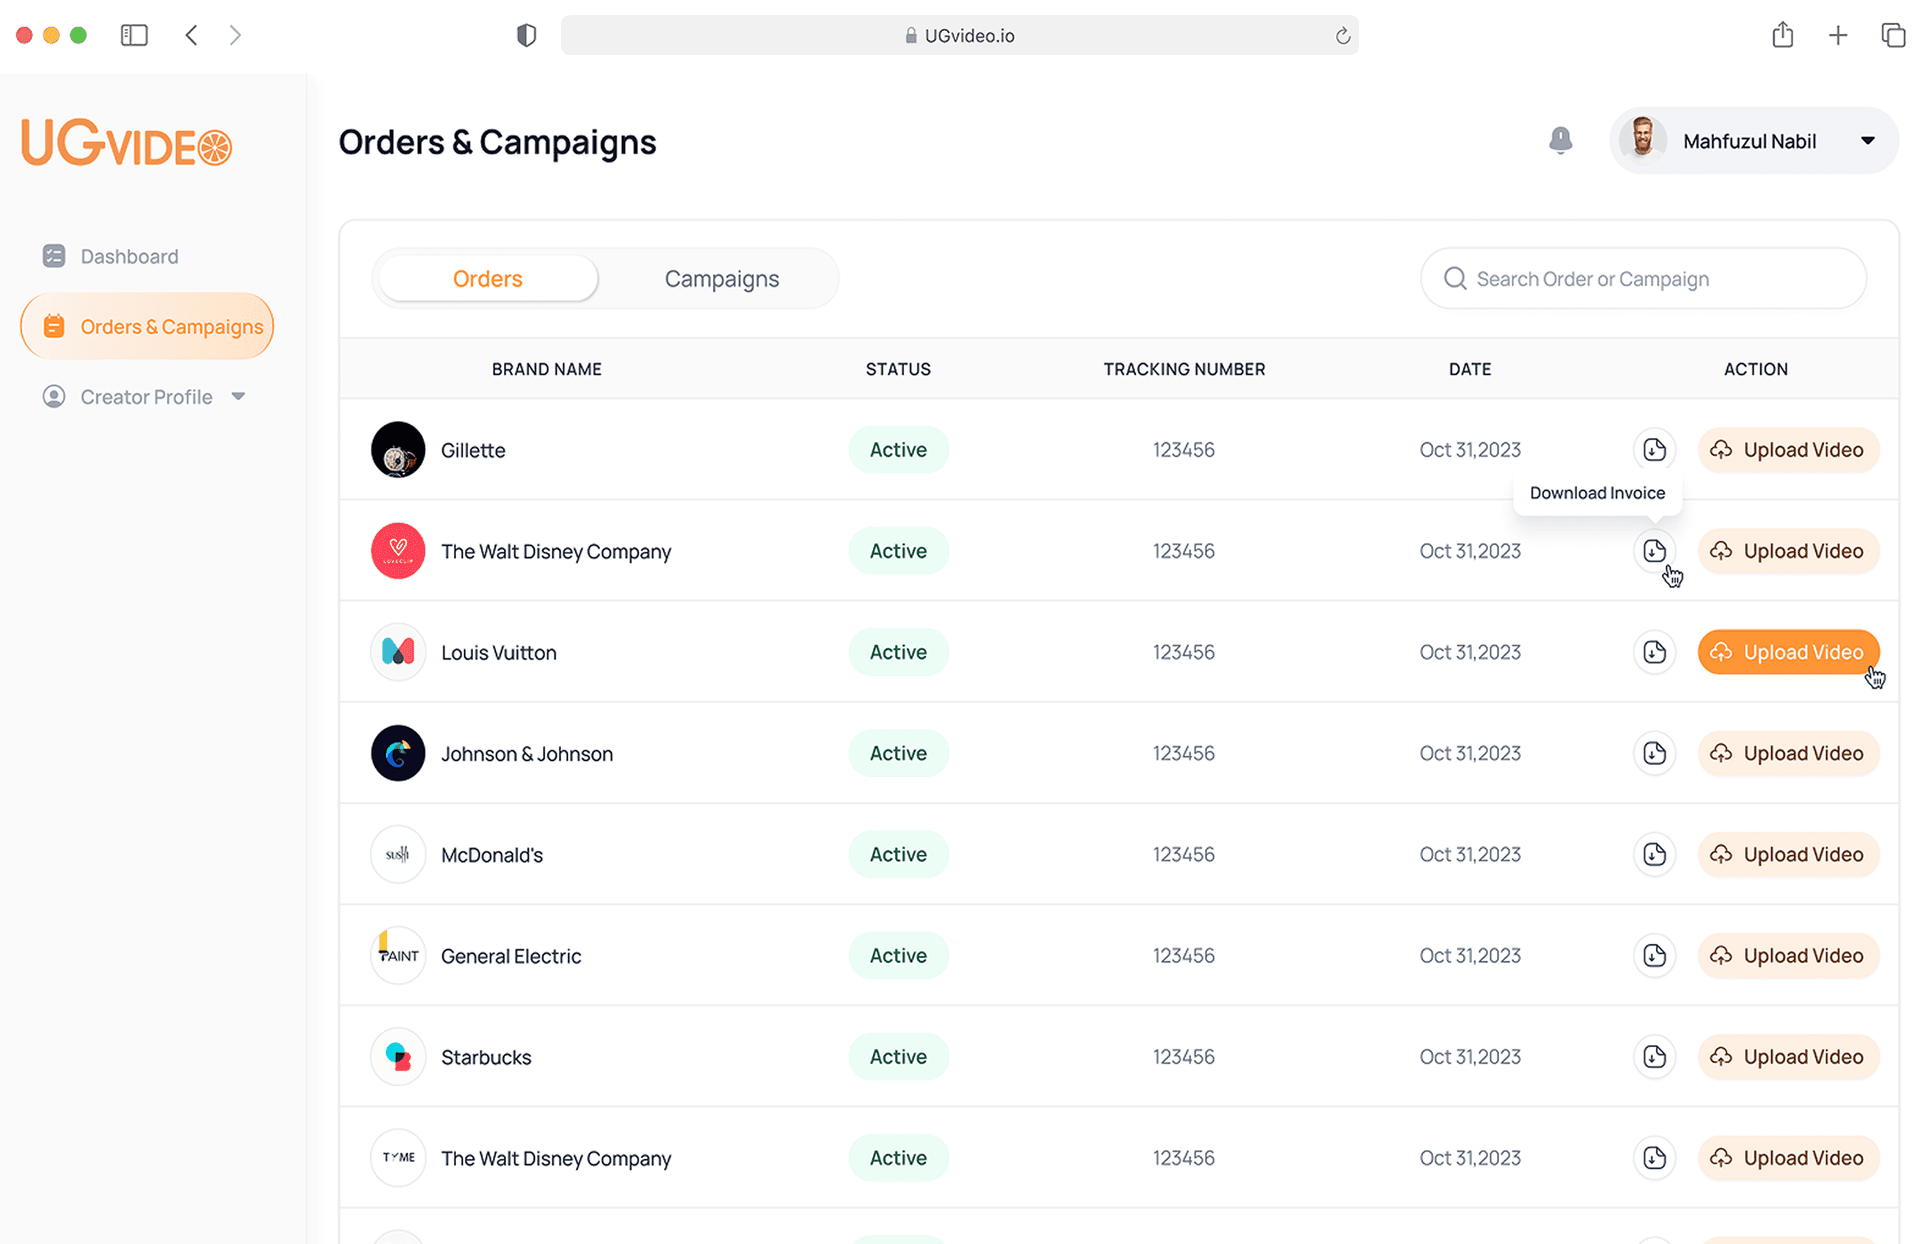The image size is (1920, 1244).
Task: Go back with browser back arrow
Action: 191,36
